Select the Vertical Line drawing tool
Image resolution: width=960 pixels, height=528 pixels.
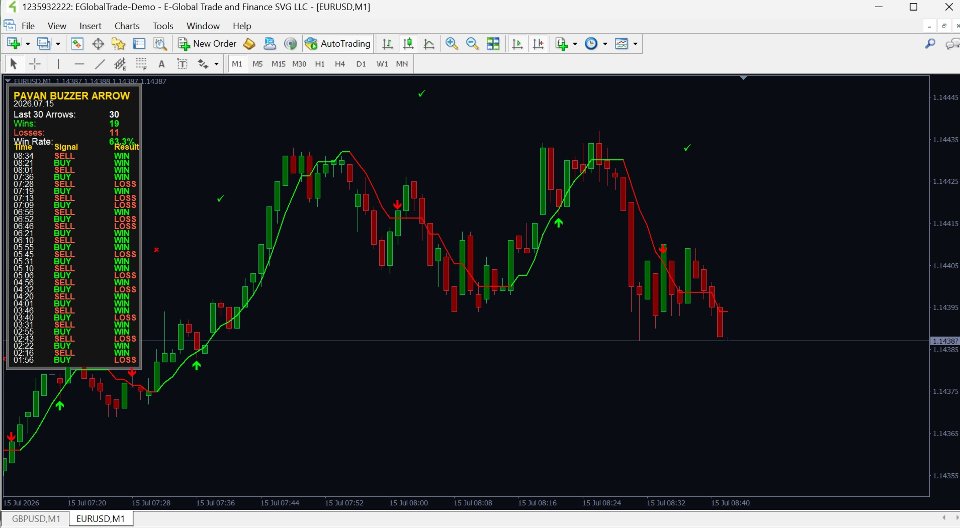(x=58, y=64)
